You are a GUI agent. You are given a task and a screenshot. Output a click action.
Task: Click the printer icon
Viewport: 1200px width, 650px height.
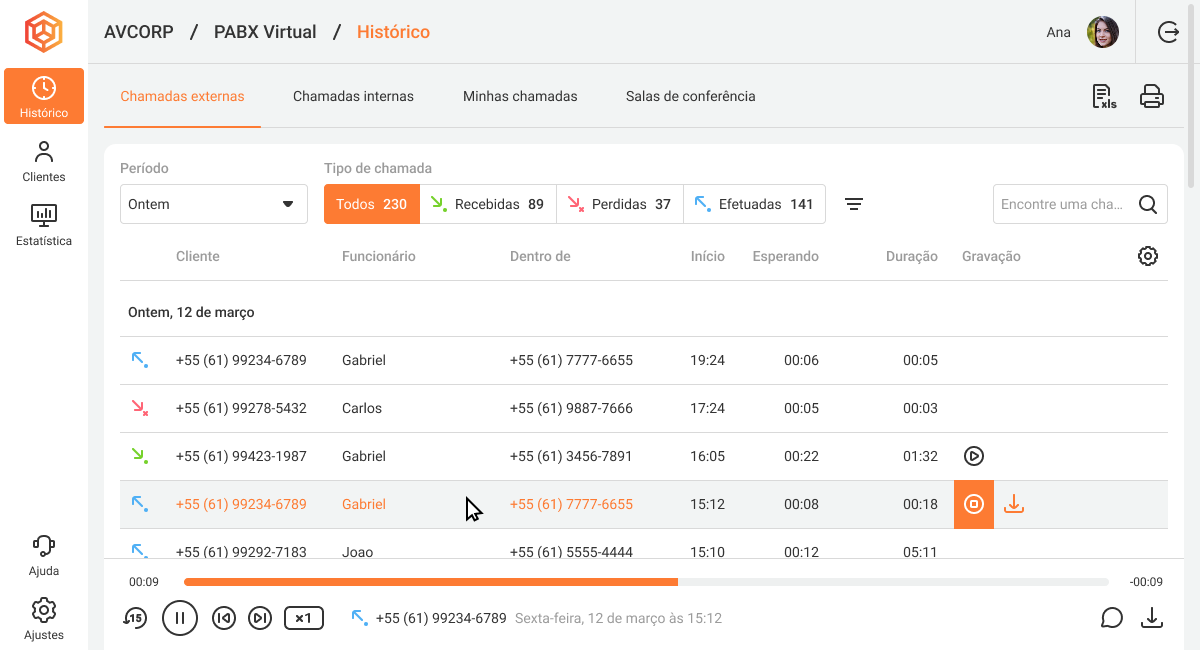pos(1152,96)
